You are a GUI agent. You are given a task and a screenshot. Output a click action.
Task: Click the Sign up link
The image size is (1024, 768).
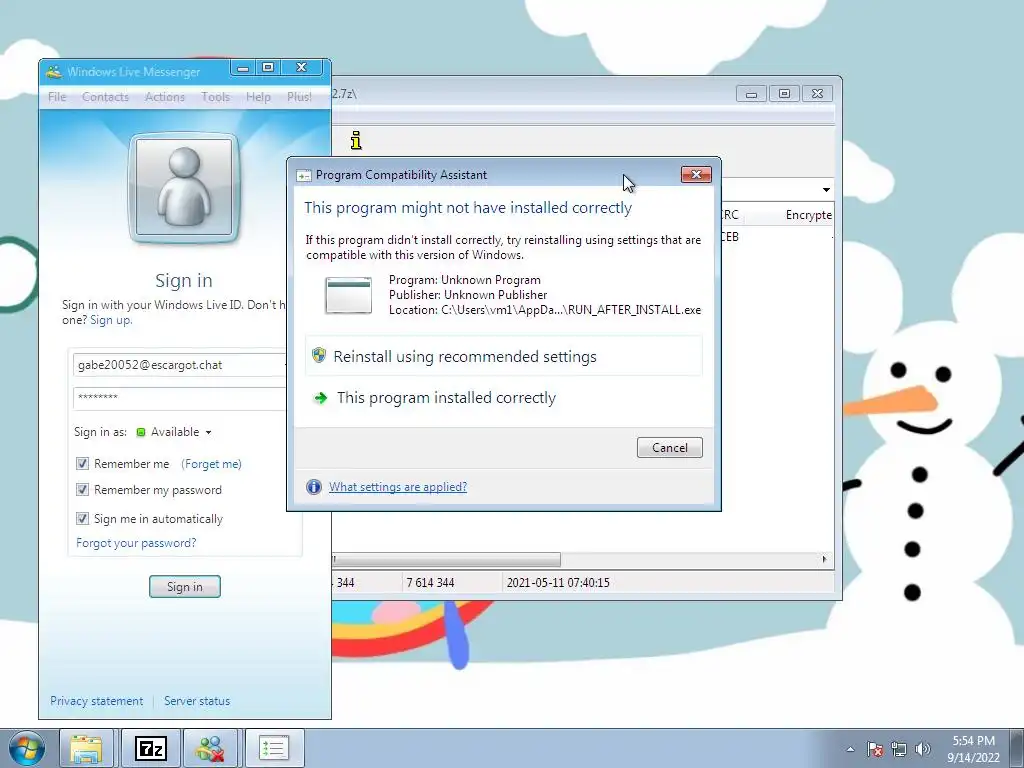(110, 320)
